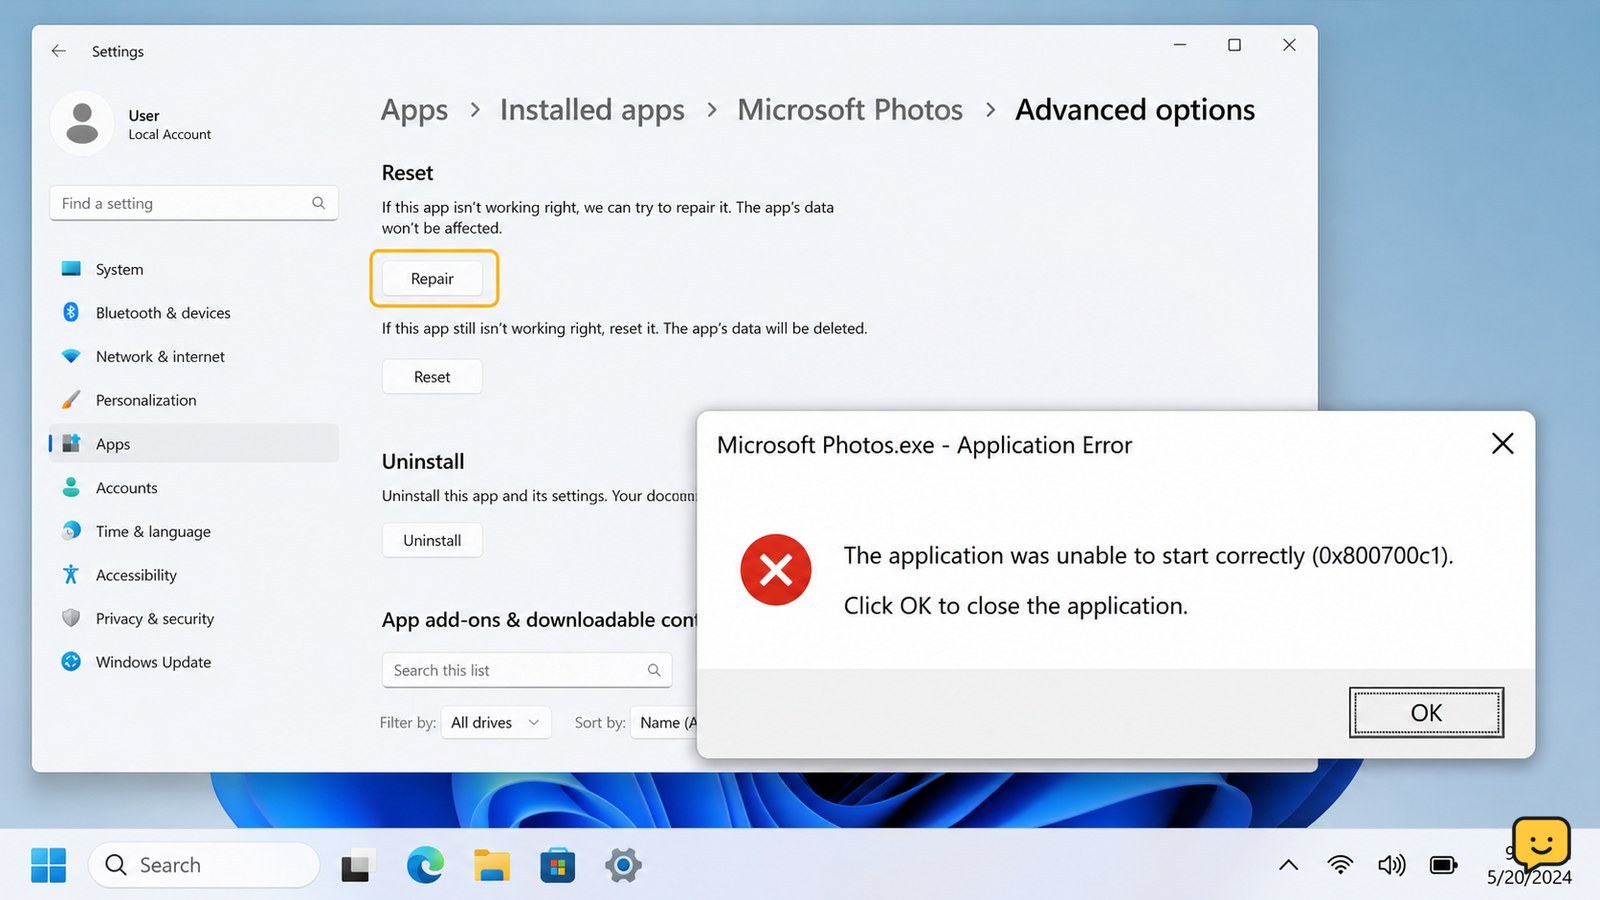Image resolution: width=1600 pixels, height=900 pixels.
Task: Open Bluetooth & devices settings
Action: pyautogui.click(x=194, y=313)
